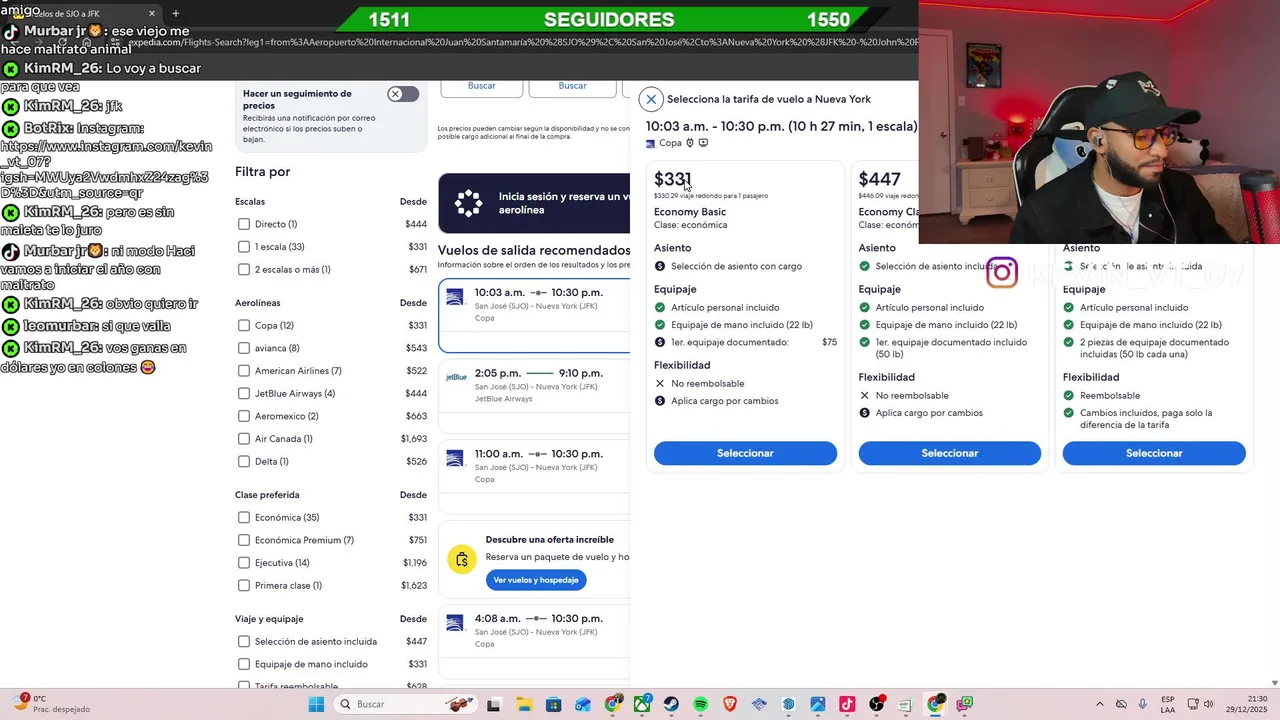The height and width of the screenshot is (720, 1280).
Task: Open Steam from the taskbar
Action: pos(671,704)
